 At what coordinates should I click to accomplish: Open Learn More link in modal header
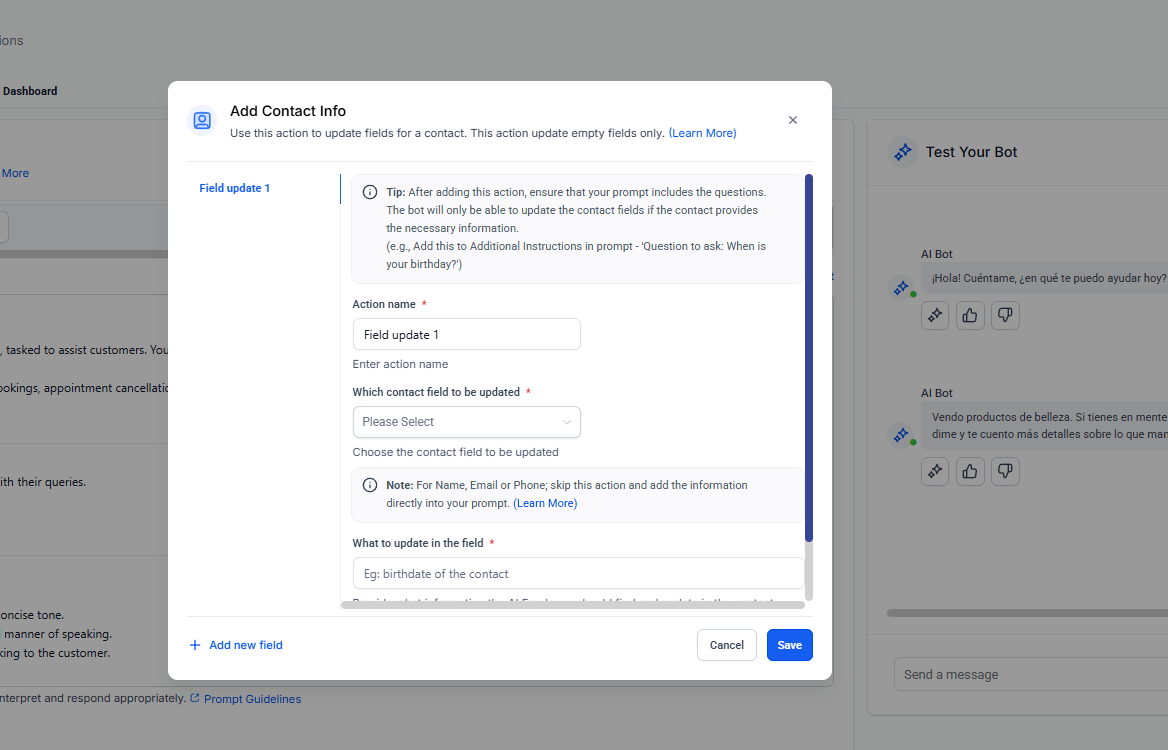[702, 133]
